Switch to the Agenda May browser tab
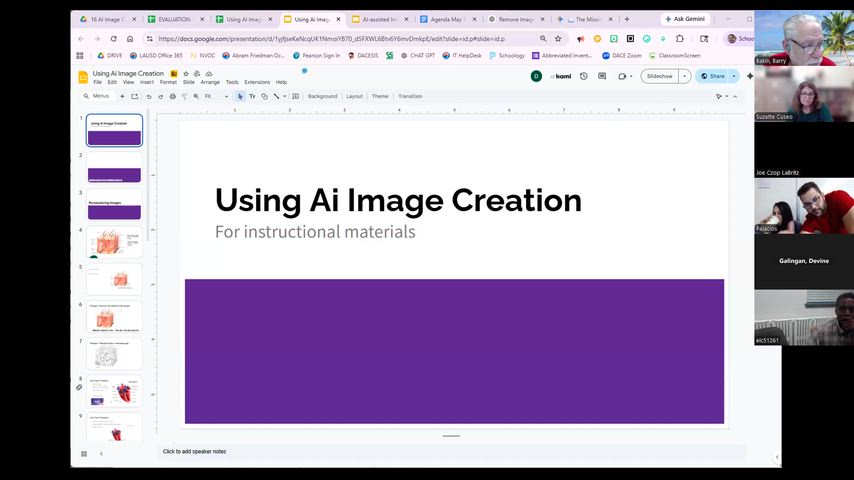This screenshot has width=854, height=480. click(446, 19)
